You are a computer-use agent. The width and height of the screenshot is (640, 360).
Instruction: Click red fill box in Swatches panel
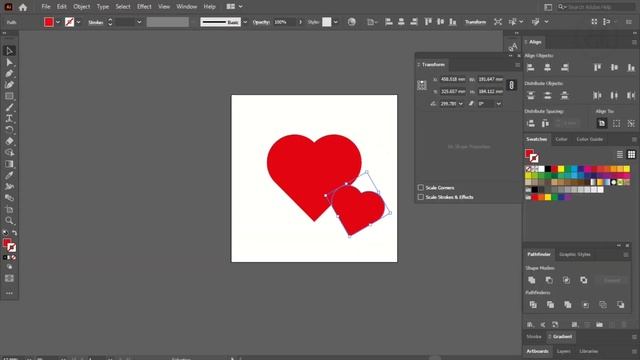pyautogui.click(x=529, y=153)
